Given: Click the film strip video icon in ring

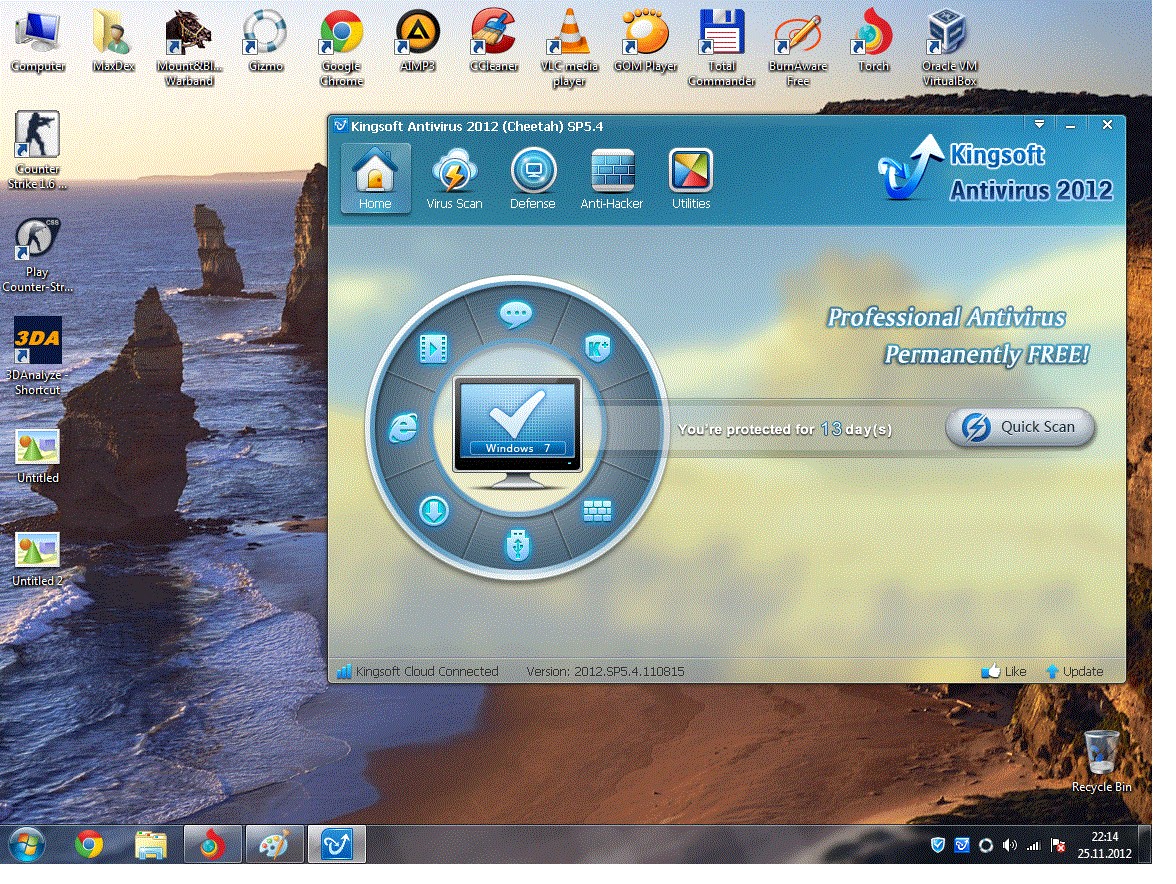Looking at the screenshot, I should click(x=433, y=348).
